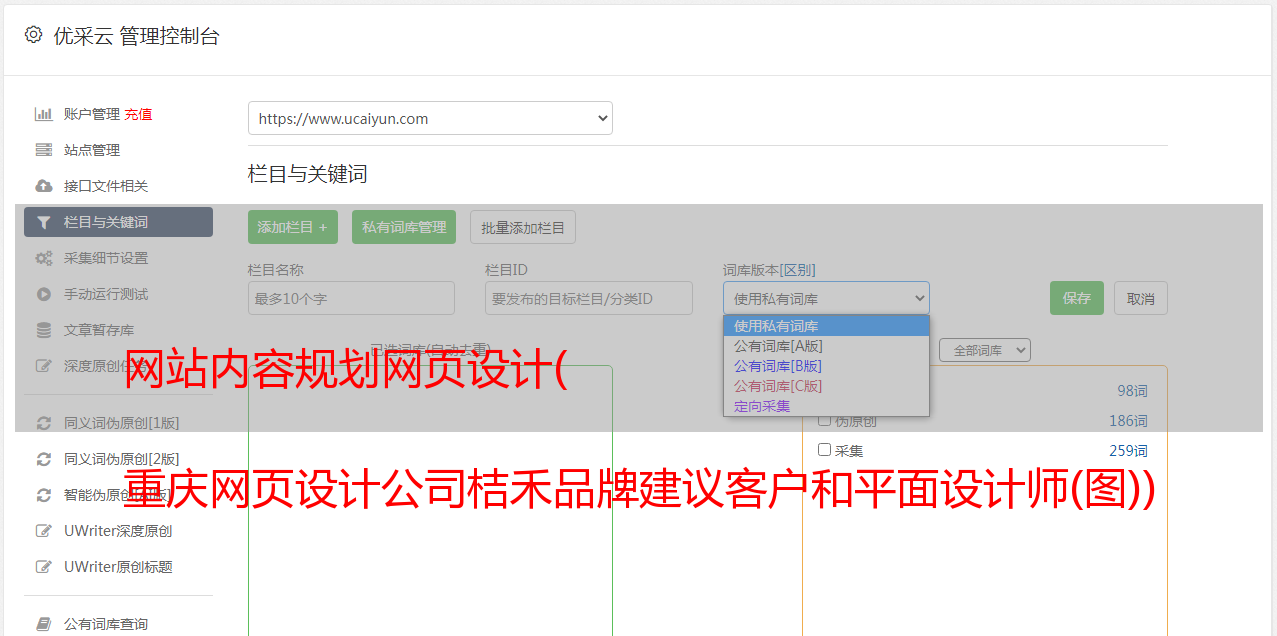Select the 定向采集 option
This screenshot has height=636, width=1277.
coord(826,406)
